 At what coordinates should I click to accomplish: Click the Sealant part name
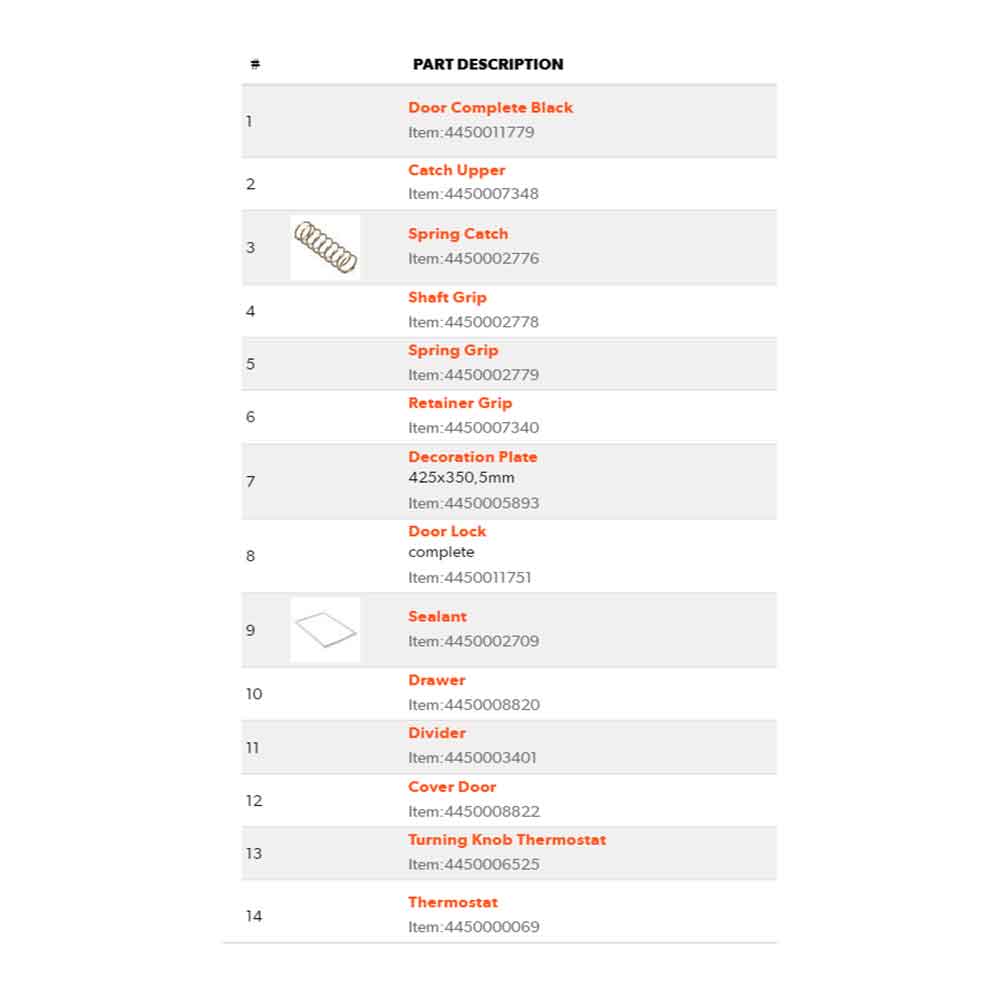437,617
